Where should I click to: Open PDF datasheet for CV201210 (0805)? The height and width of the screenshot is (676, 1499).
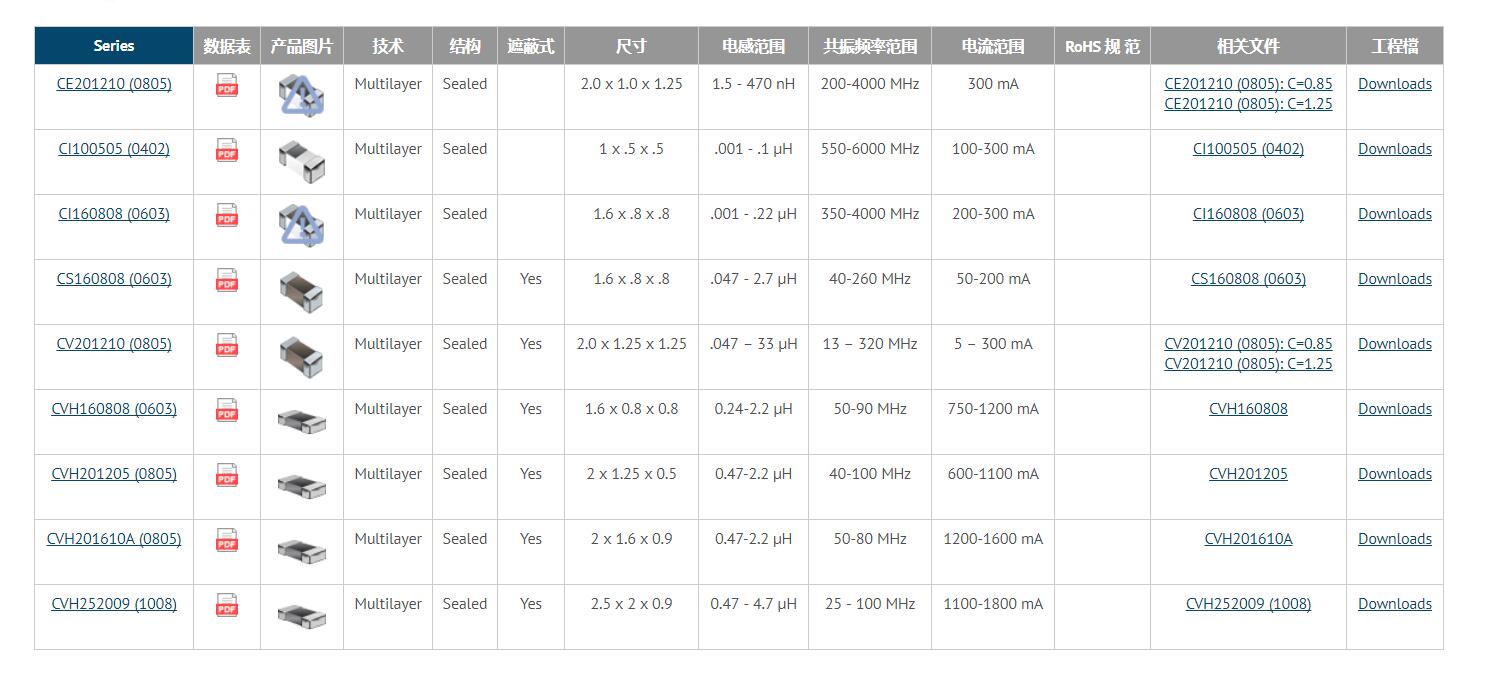(x=227, y=346)
